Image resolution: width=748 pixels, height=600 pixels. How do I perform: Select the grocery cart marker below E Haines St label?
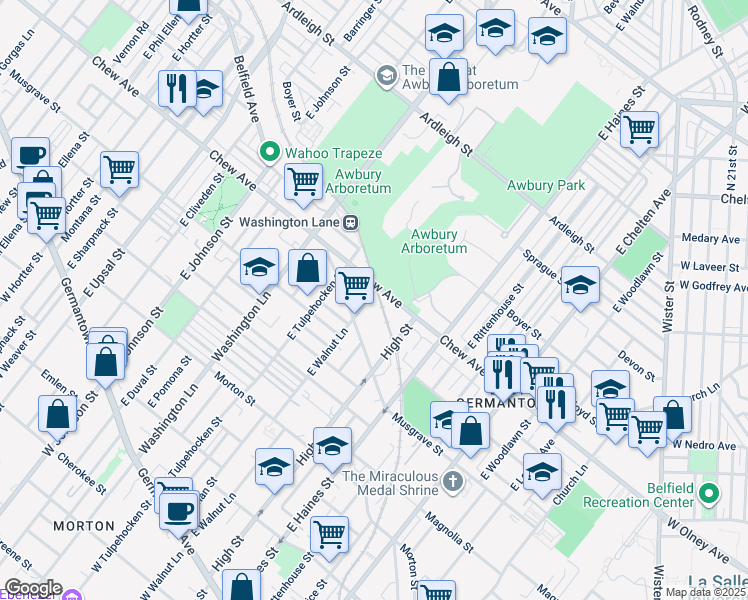(330, 536)
